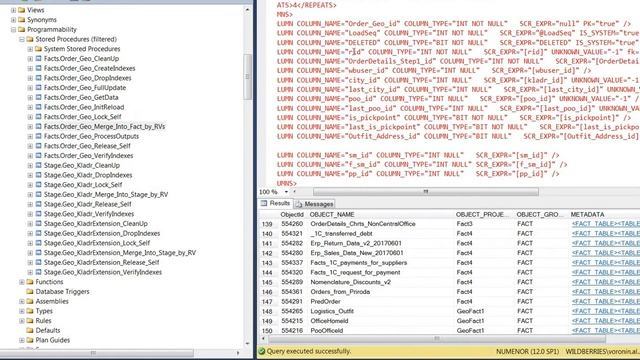The width and height of the screenshot is (640, 360).
Task: Select Stage.Geo_KladrExtension_DropIndexes procedure icon
Action: [x=39, y=233]
